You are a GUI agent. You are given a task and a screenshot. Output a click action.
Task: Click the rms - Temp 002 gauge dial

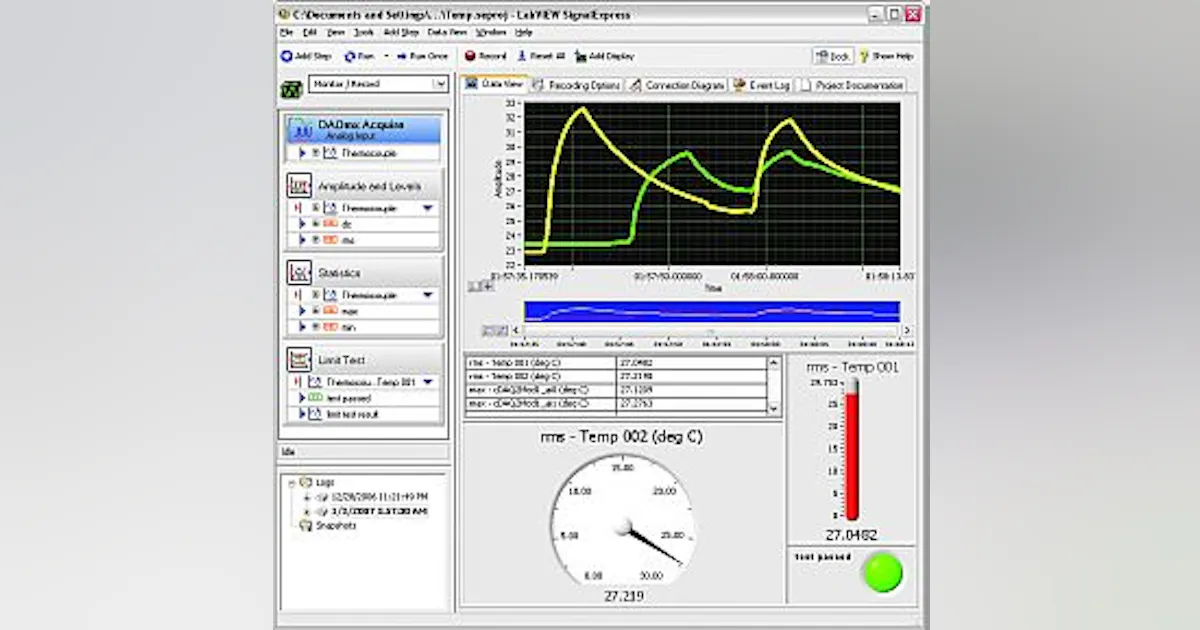coord(622,523)
